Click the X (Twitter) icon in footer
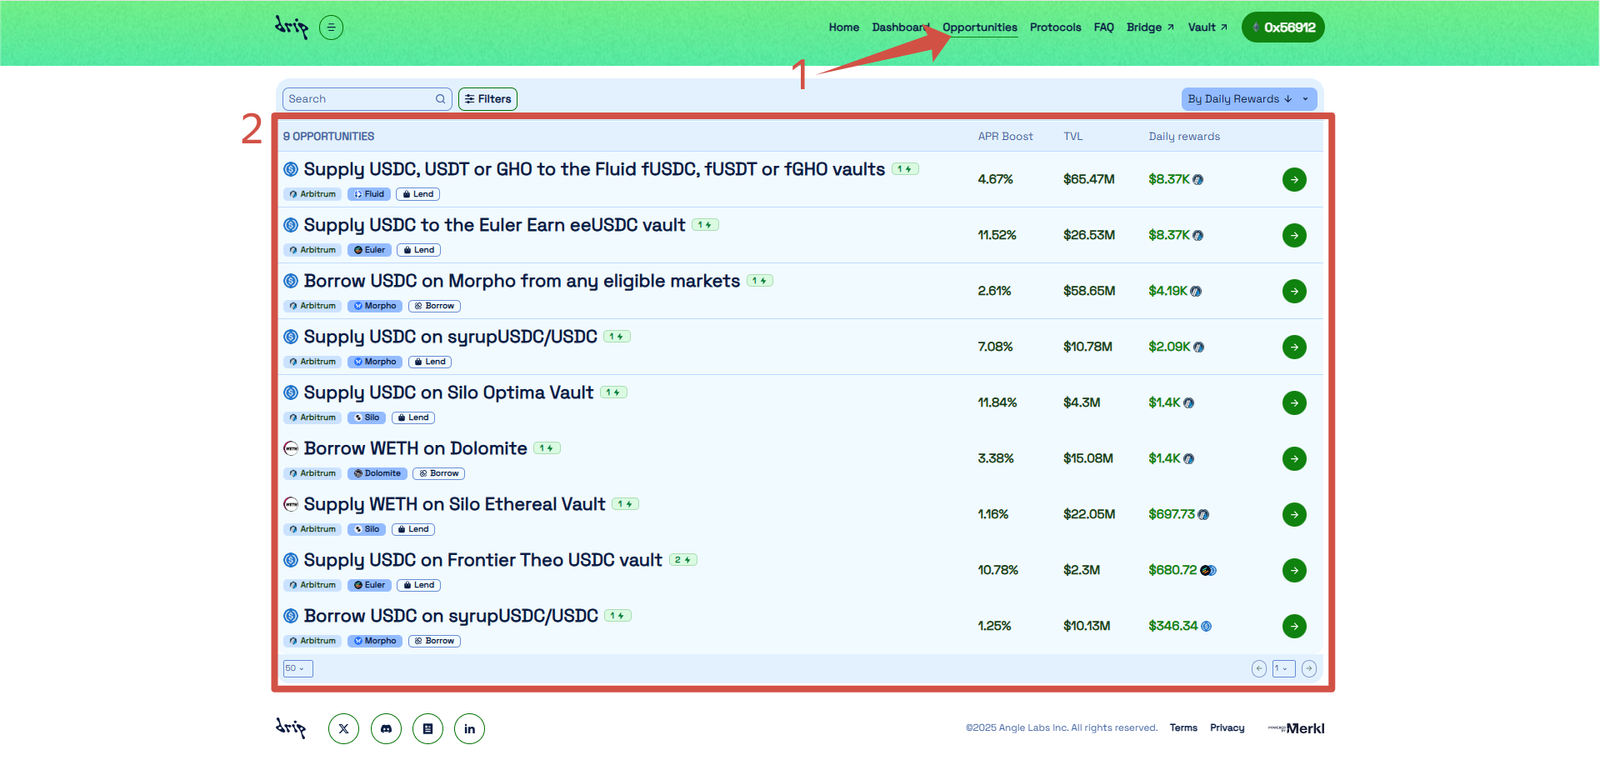Image resolution: width=1600 pixels, height=760 pixels. 343,729
